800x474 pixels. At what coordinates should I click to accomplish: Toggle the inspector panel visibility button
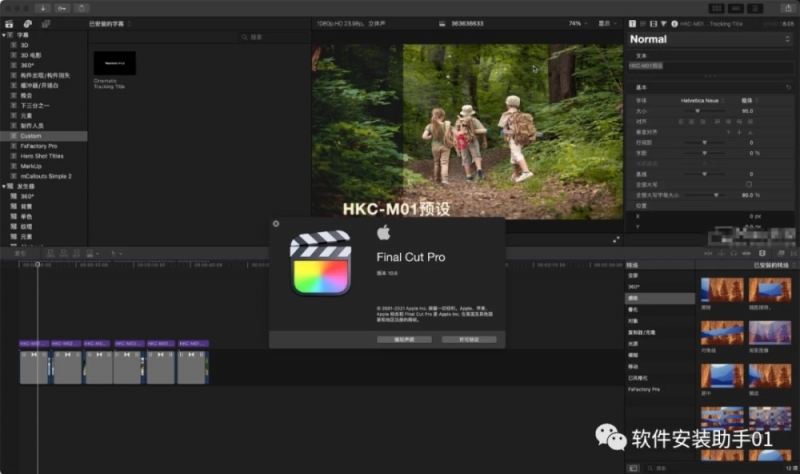click(755, 8)
